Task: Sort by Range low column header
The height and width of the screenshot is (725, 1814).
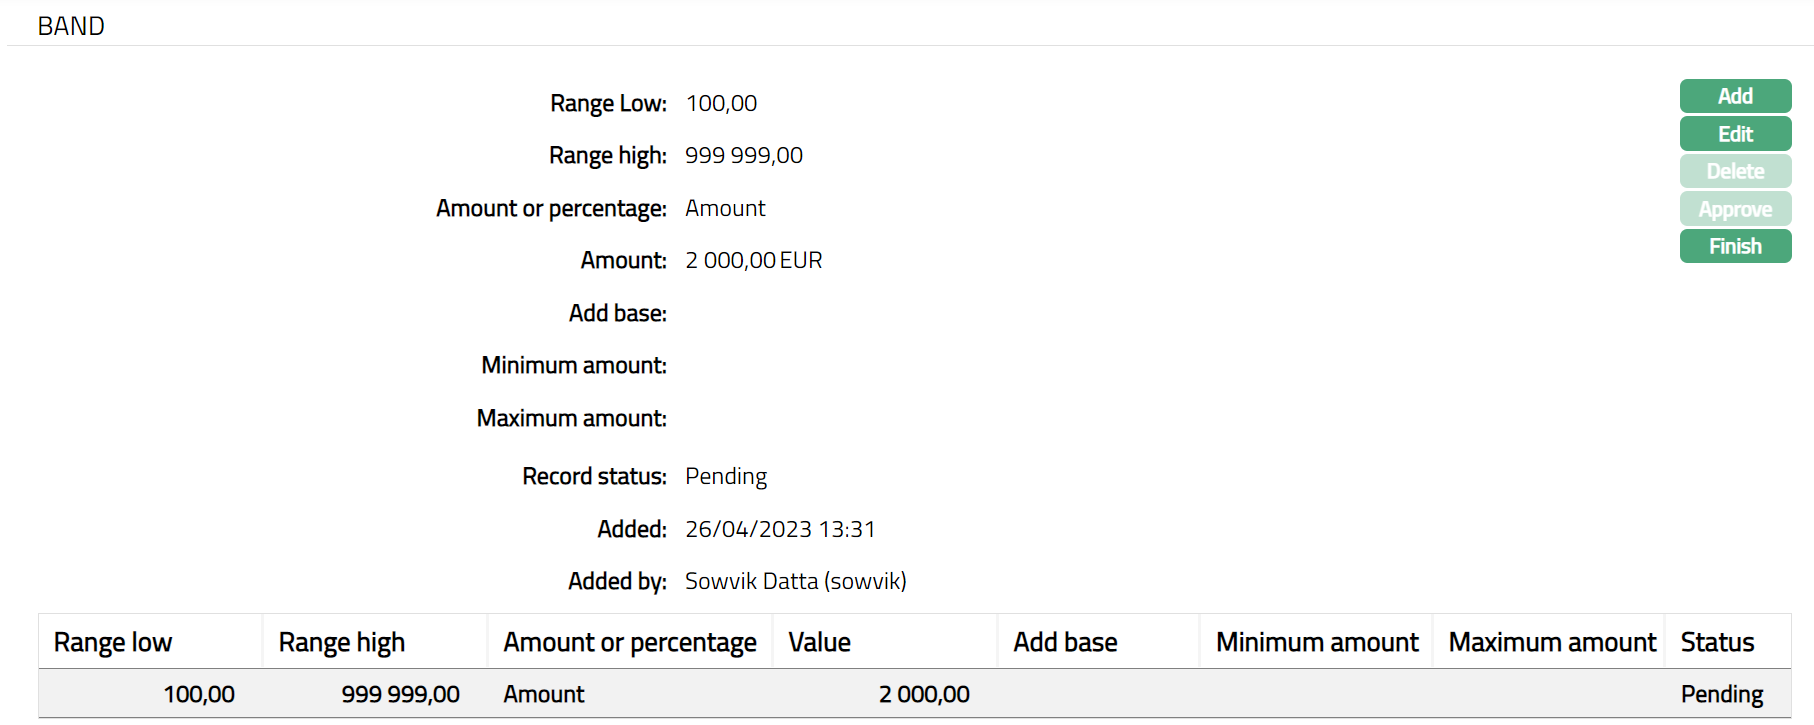Action: coord(113,642)
